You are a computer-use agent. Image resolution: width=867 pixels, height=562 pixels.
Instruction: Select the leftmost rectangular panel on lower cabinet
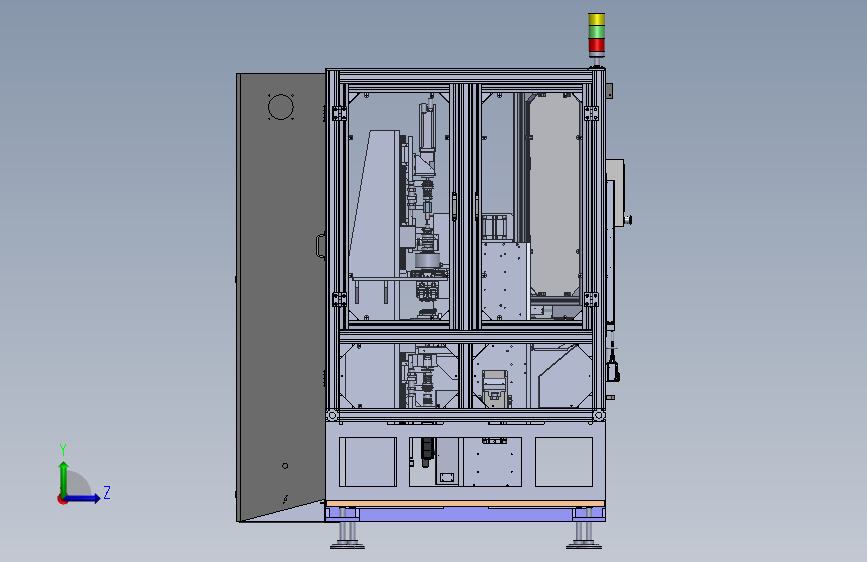click(368, 462)
